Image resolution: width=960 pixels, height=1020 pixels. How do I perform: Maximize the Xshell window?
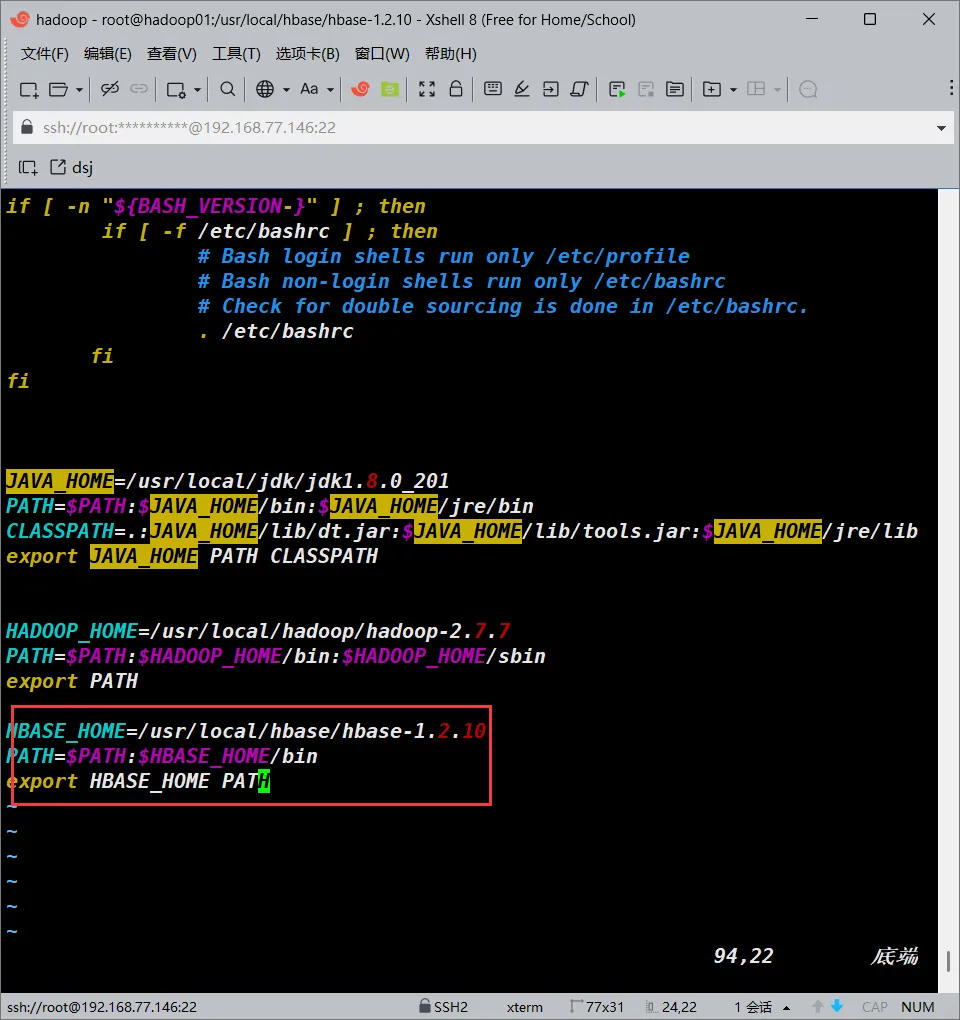[870, 20]
